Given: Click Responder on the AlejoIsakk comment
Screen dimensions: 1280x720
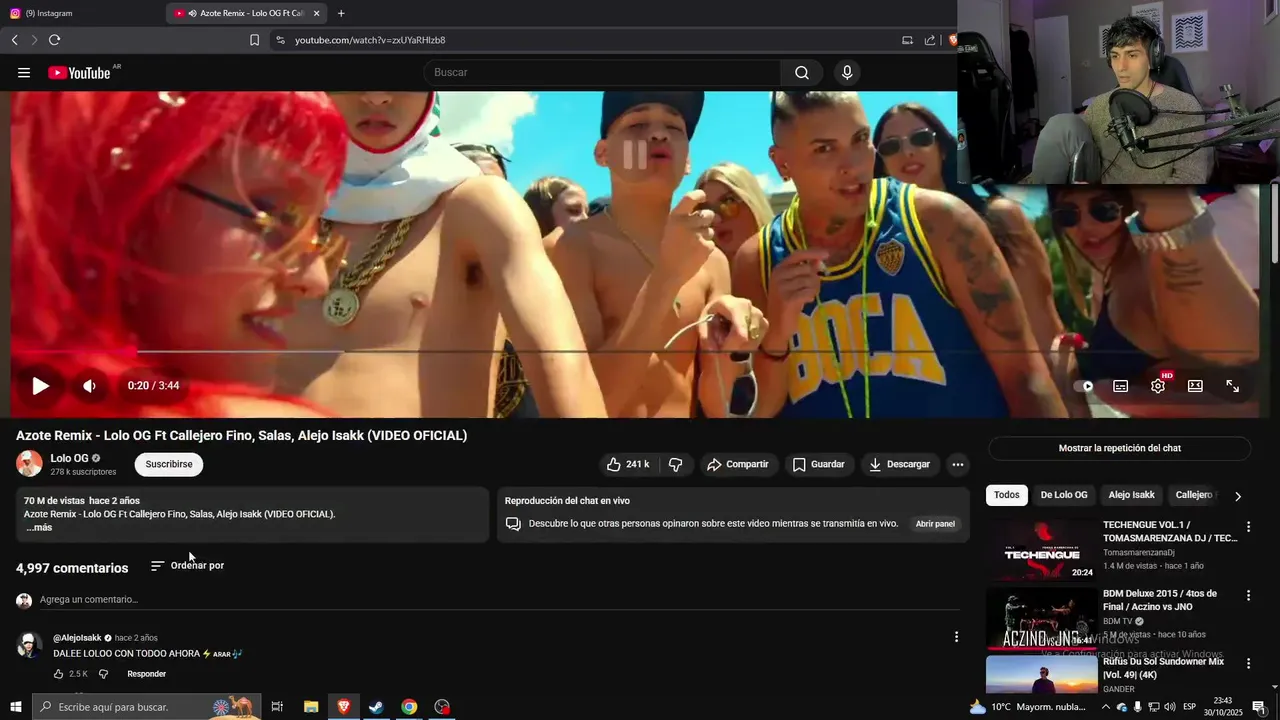Looking at the screenshot, I should pos(146,674).
